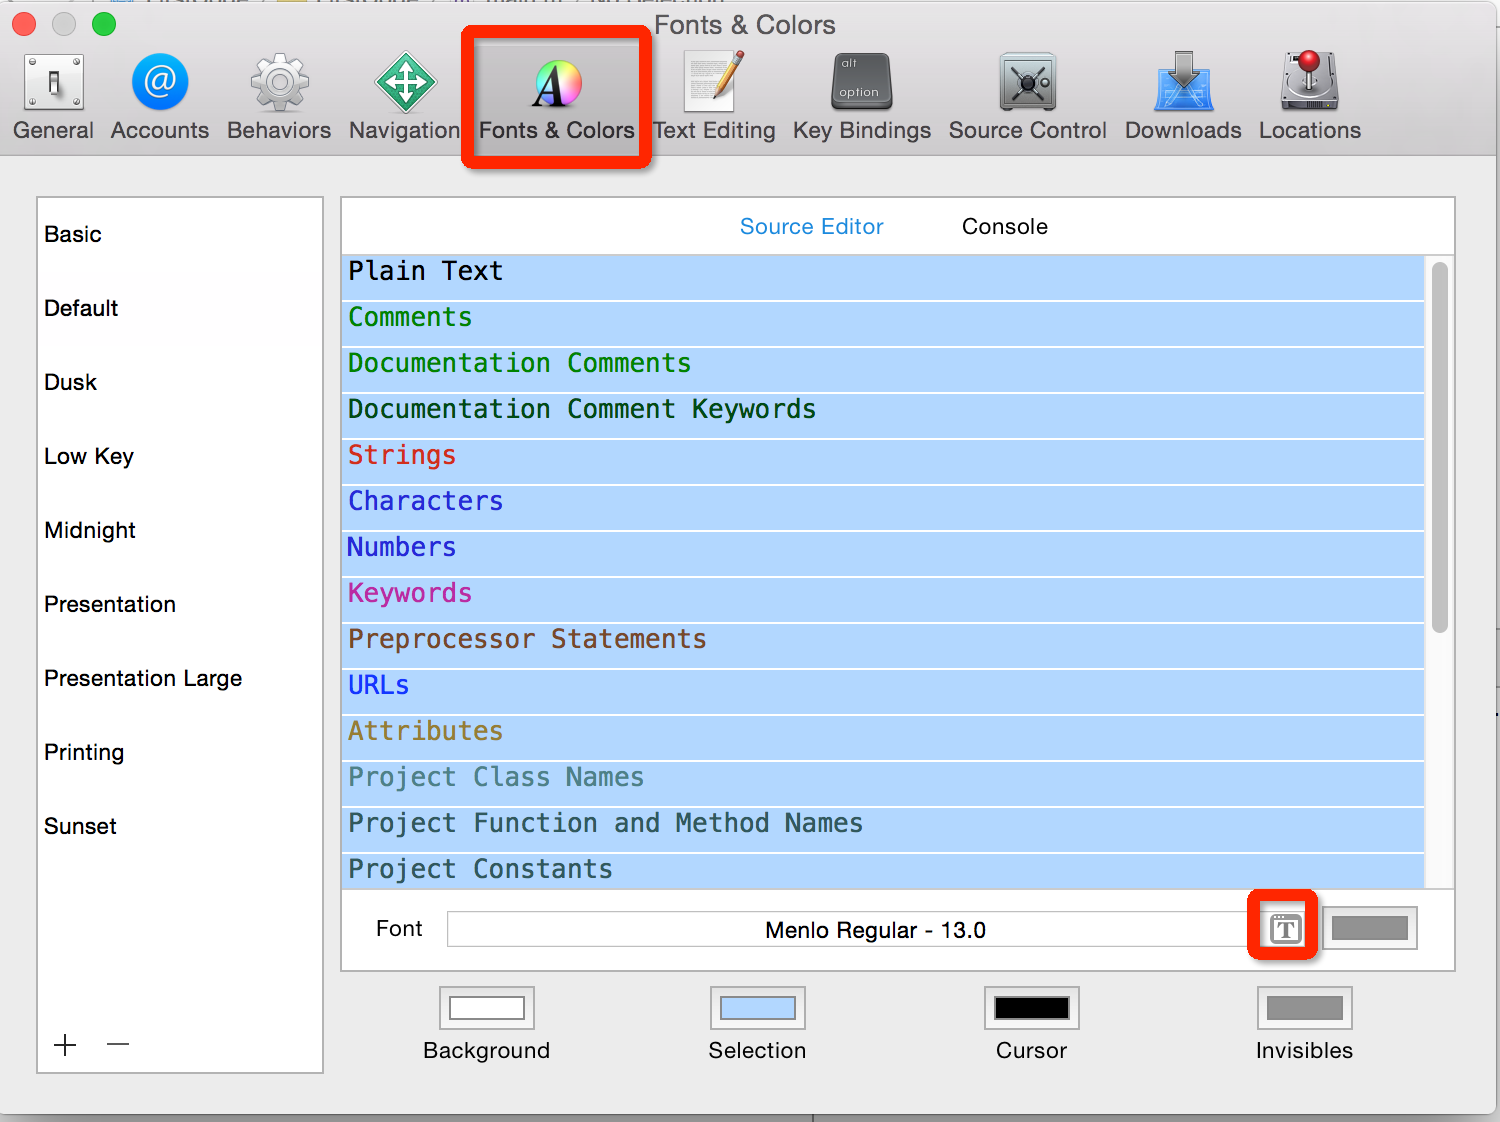Viewport: 1500px width, 1122px height.
Task: Select the Dusk theme
Action: tap(70, 382)
